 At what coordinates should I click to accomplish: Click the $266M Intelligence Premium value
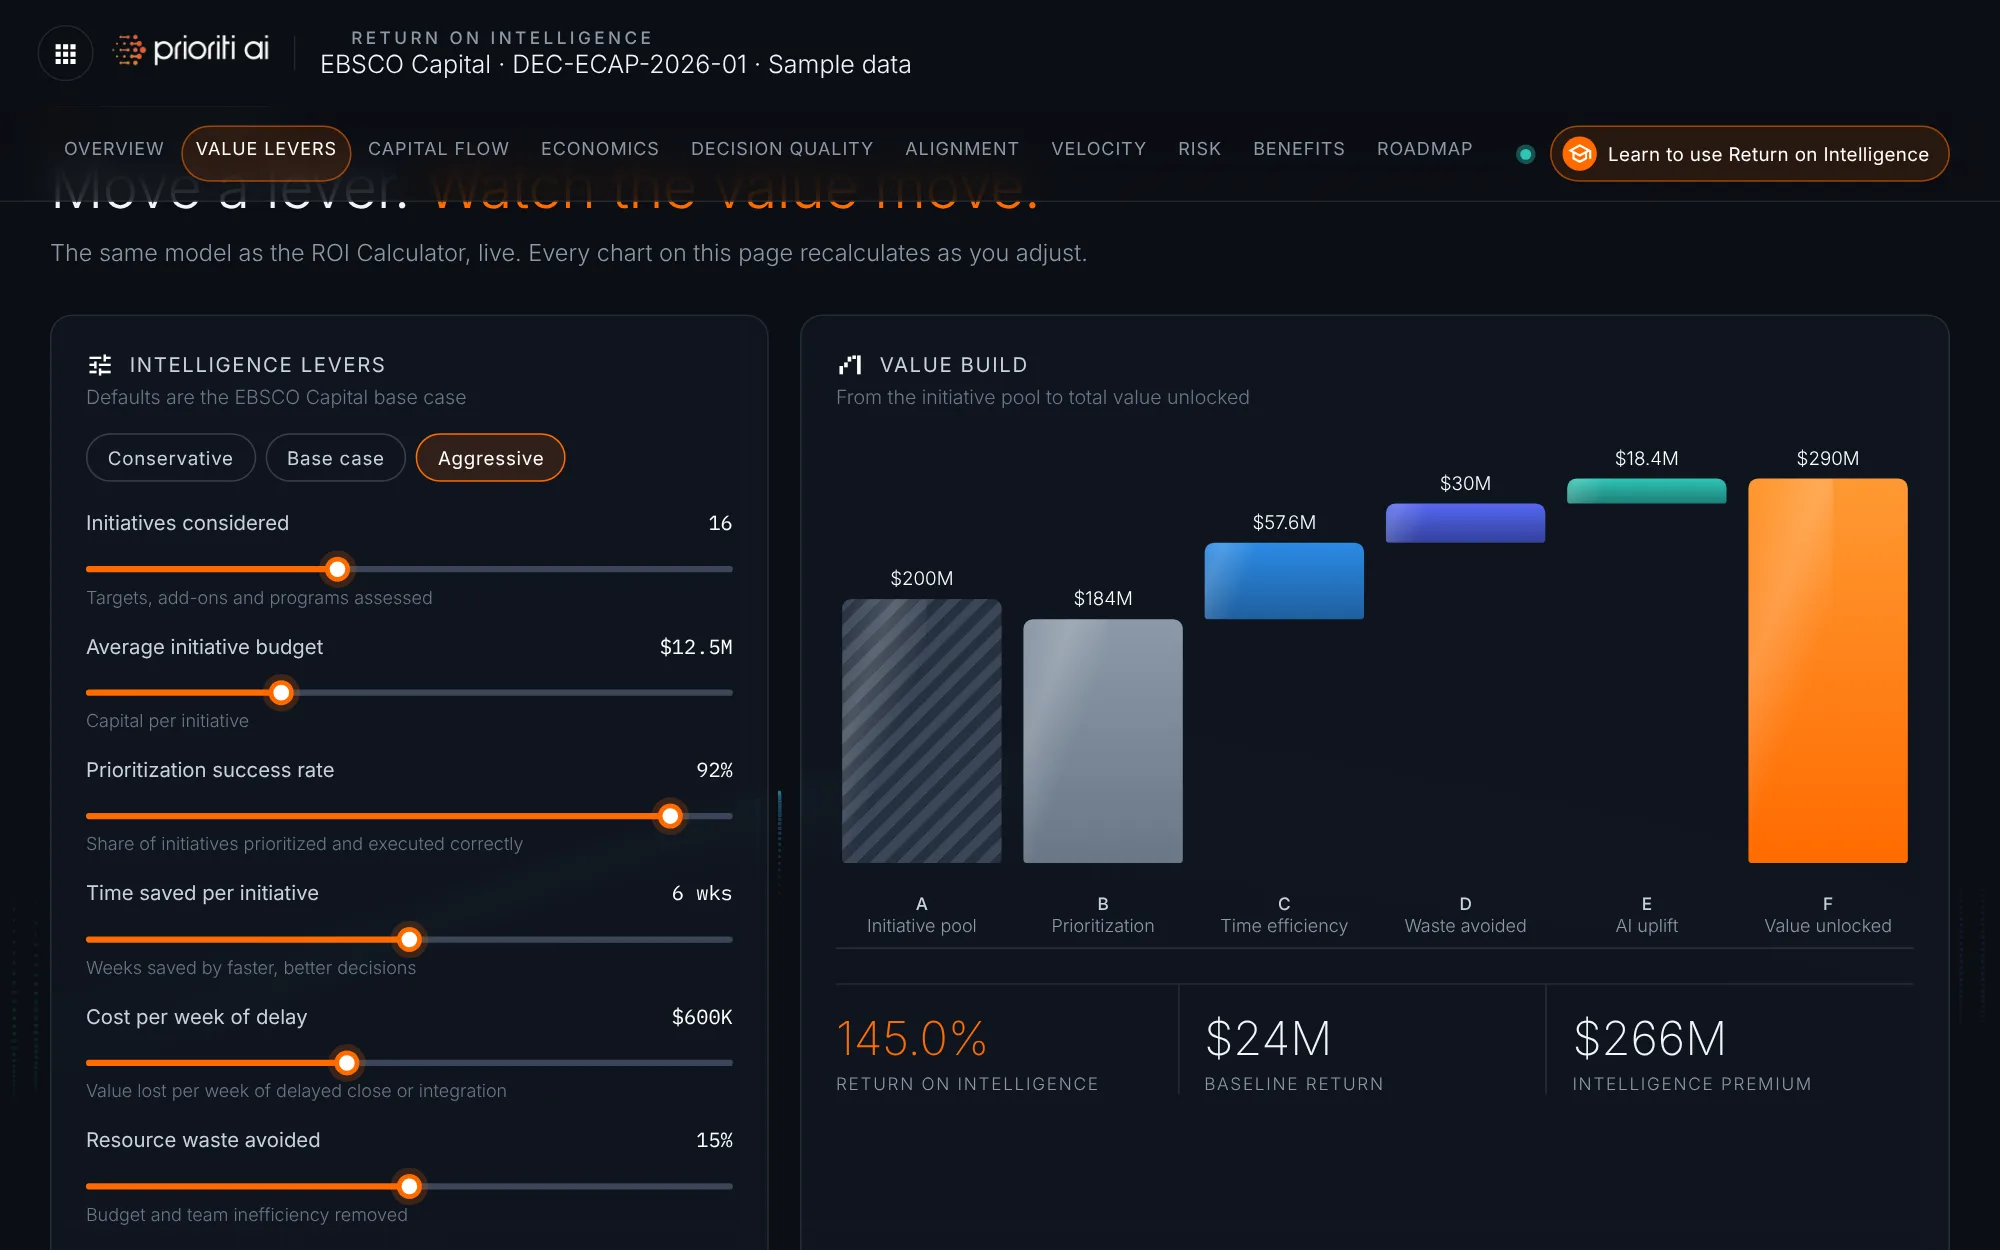click(x=1650, y=1039)
